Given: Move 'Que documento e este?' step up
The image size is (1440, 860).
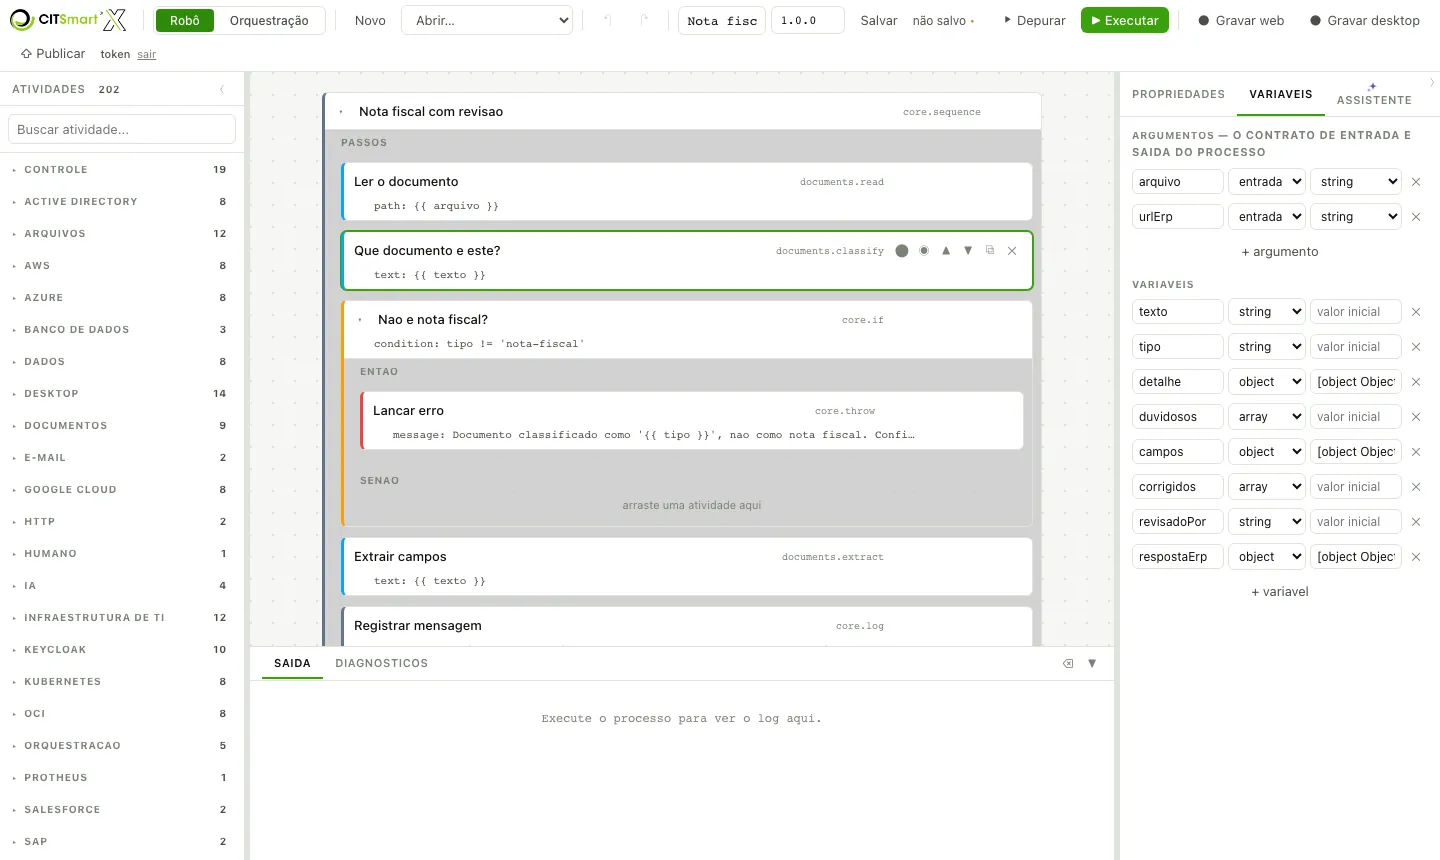Looking at the screenshot, I should (946, 251).
